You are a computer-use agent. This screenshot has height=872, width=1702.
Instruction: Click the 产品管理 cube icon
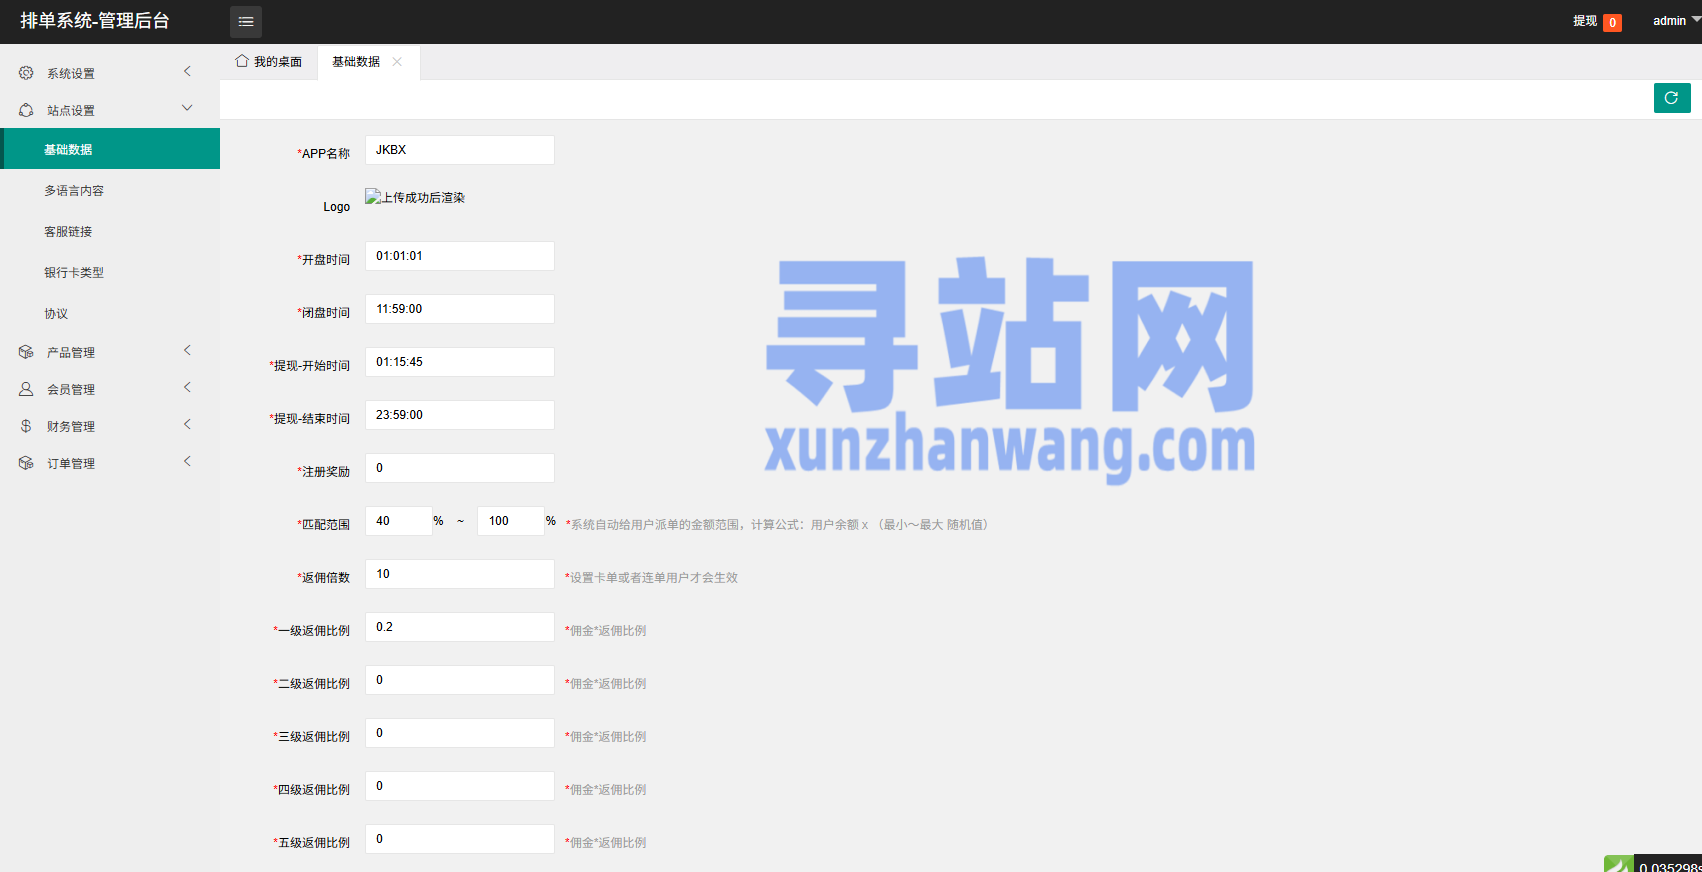coord(26,352)
